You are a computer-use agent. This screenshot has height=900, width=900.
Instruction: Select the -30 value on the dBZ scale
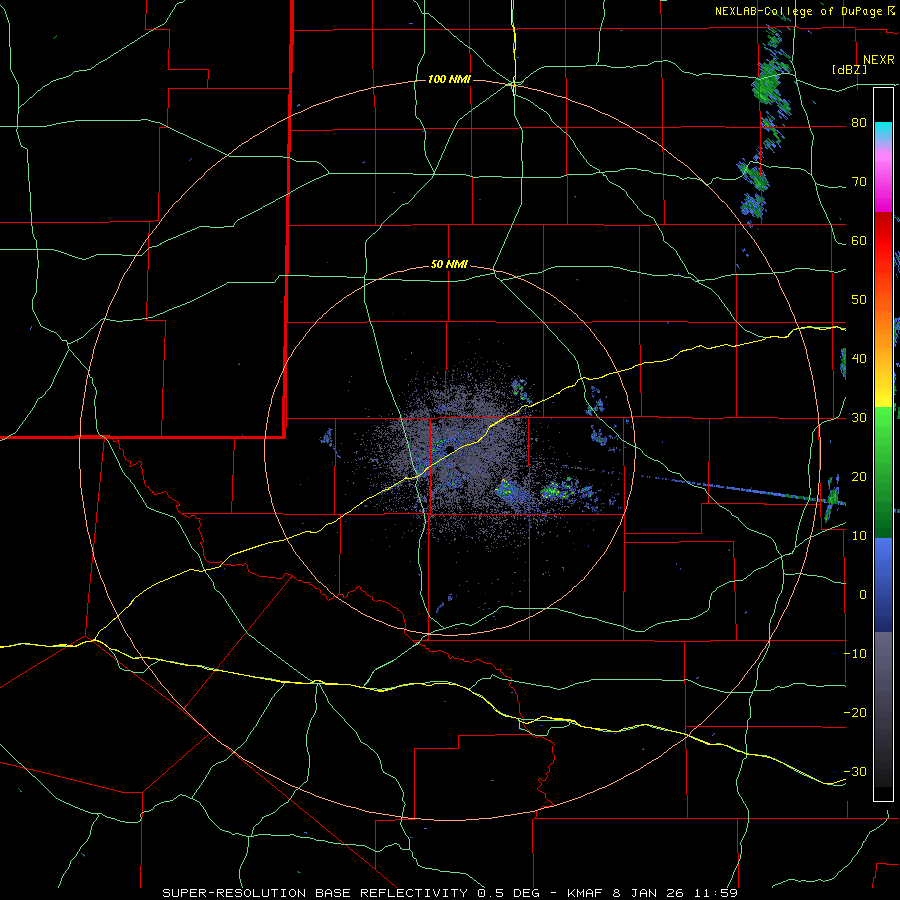pos(855,771)
